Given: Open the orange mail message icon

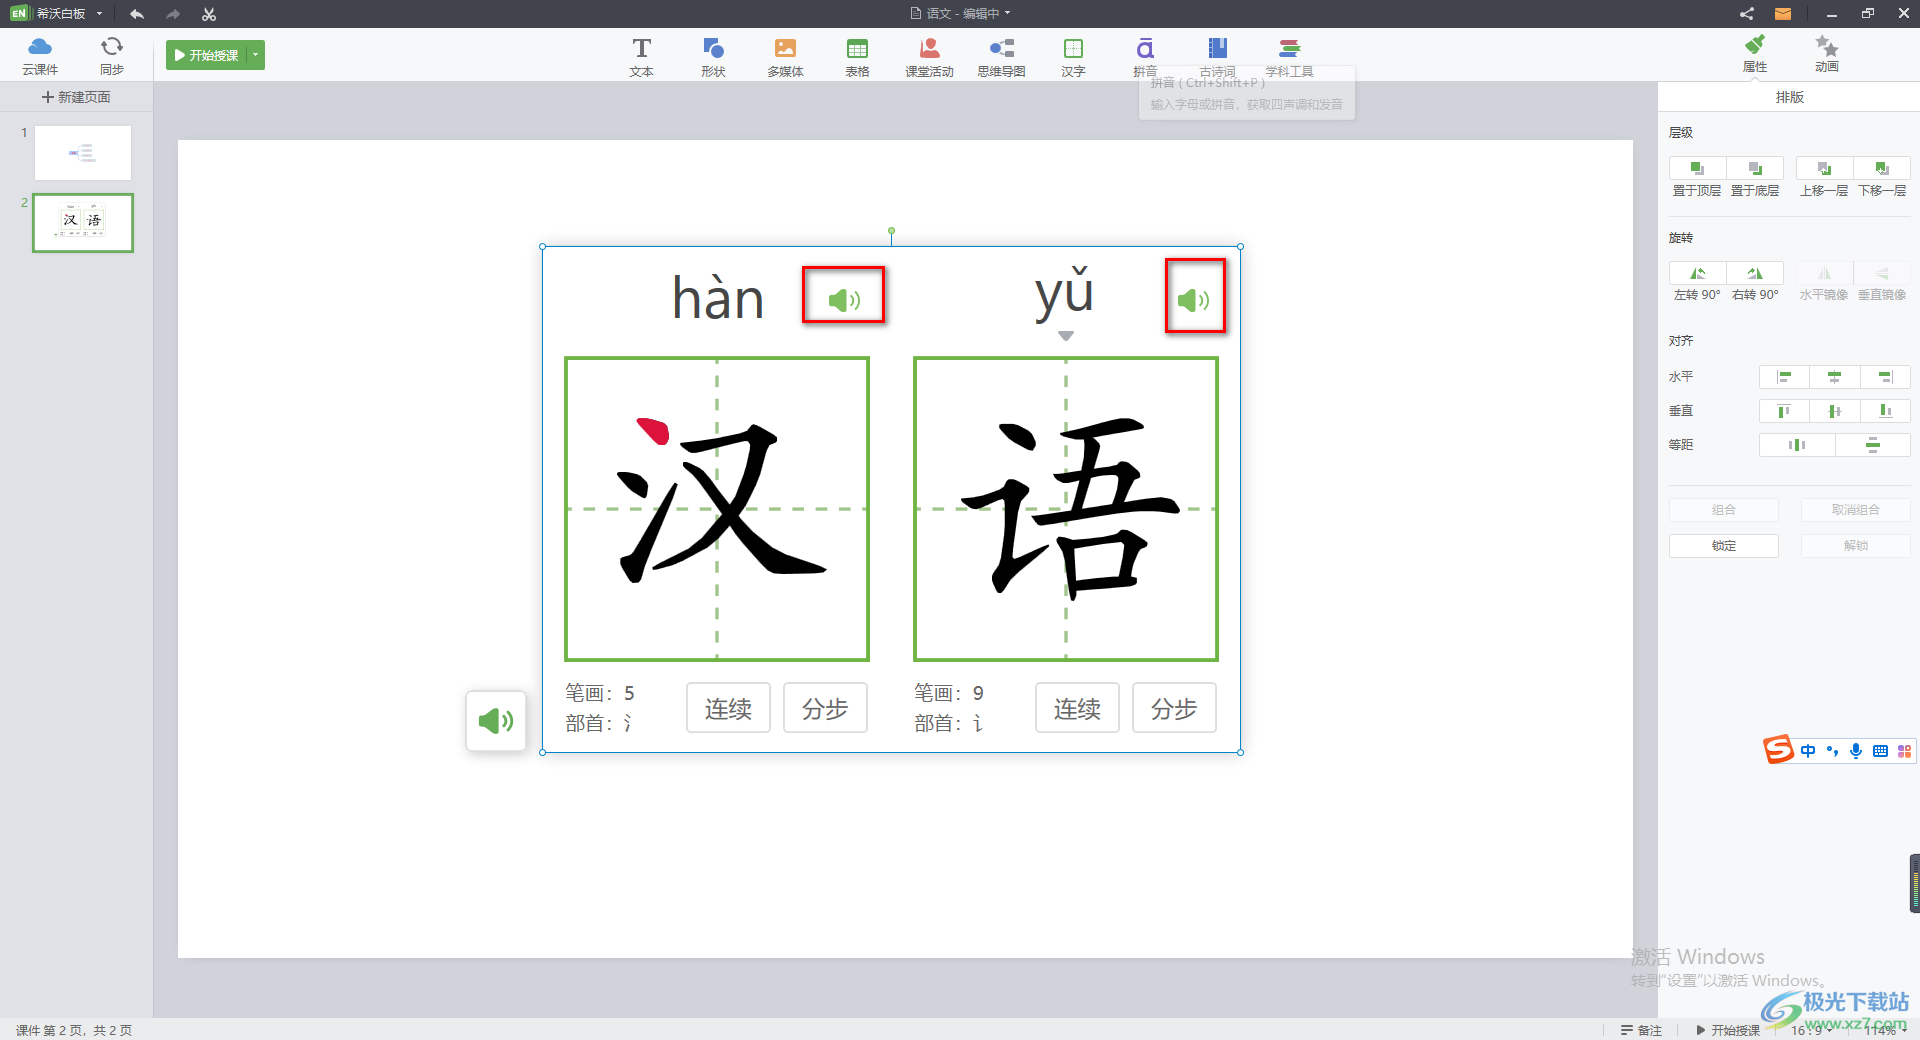Looking at the screenshot, I should 1783,14.
